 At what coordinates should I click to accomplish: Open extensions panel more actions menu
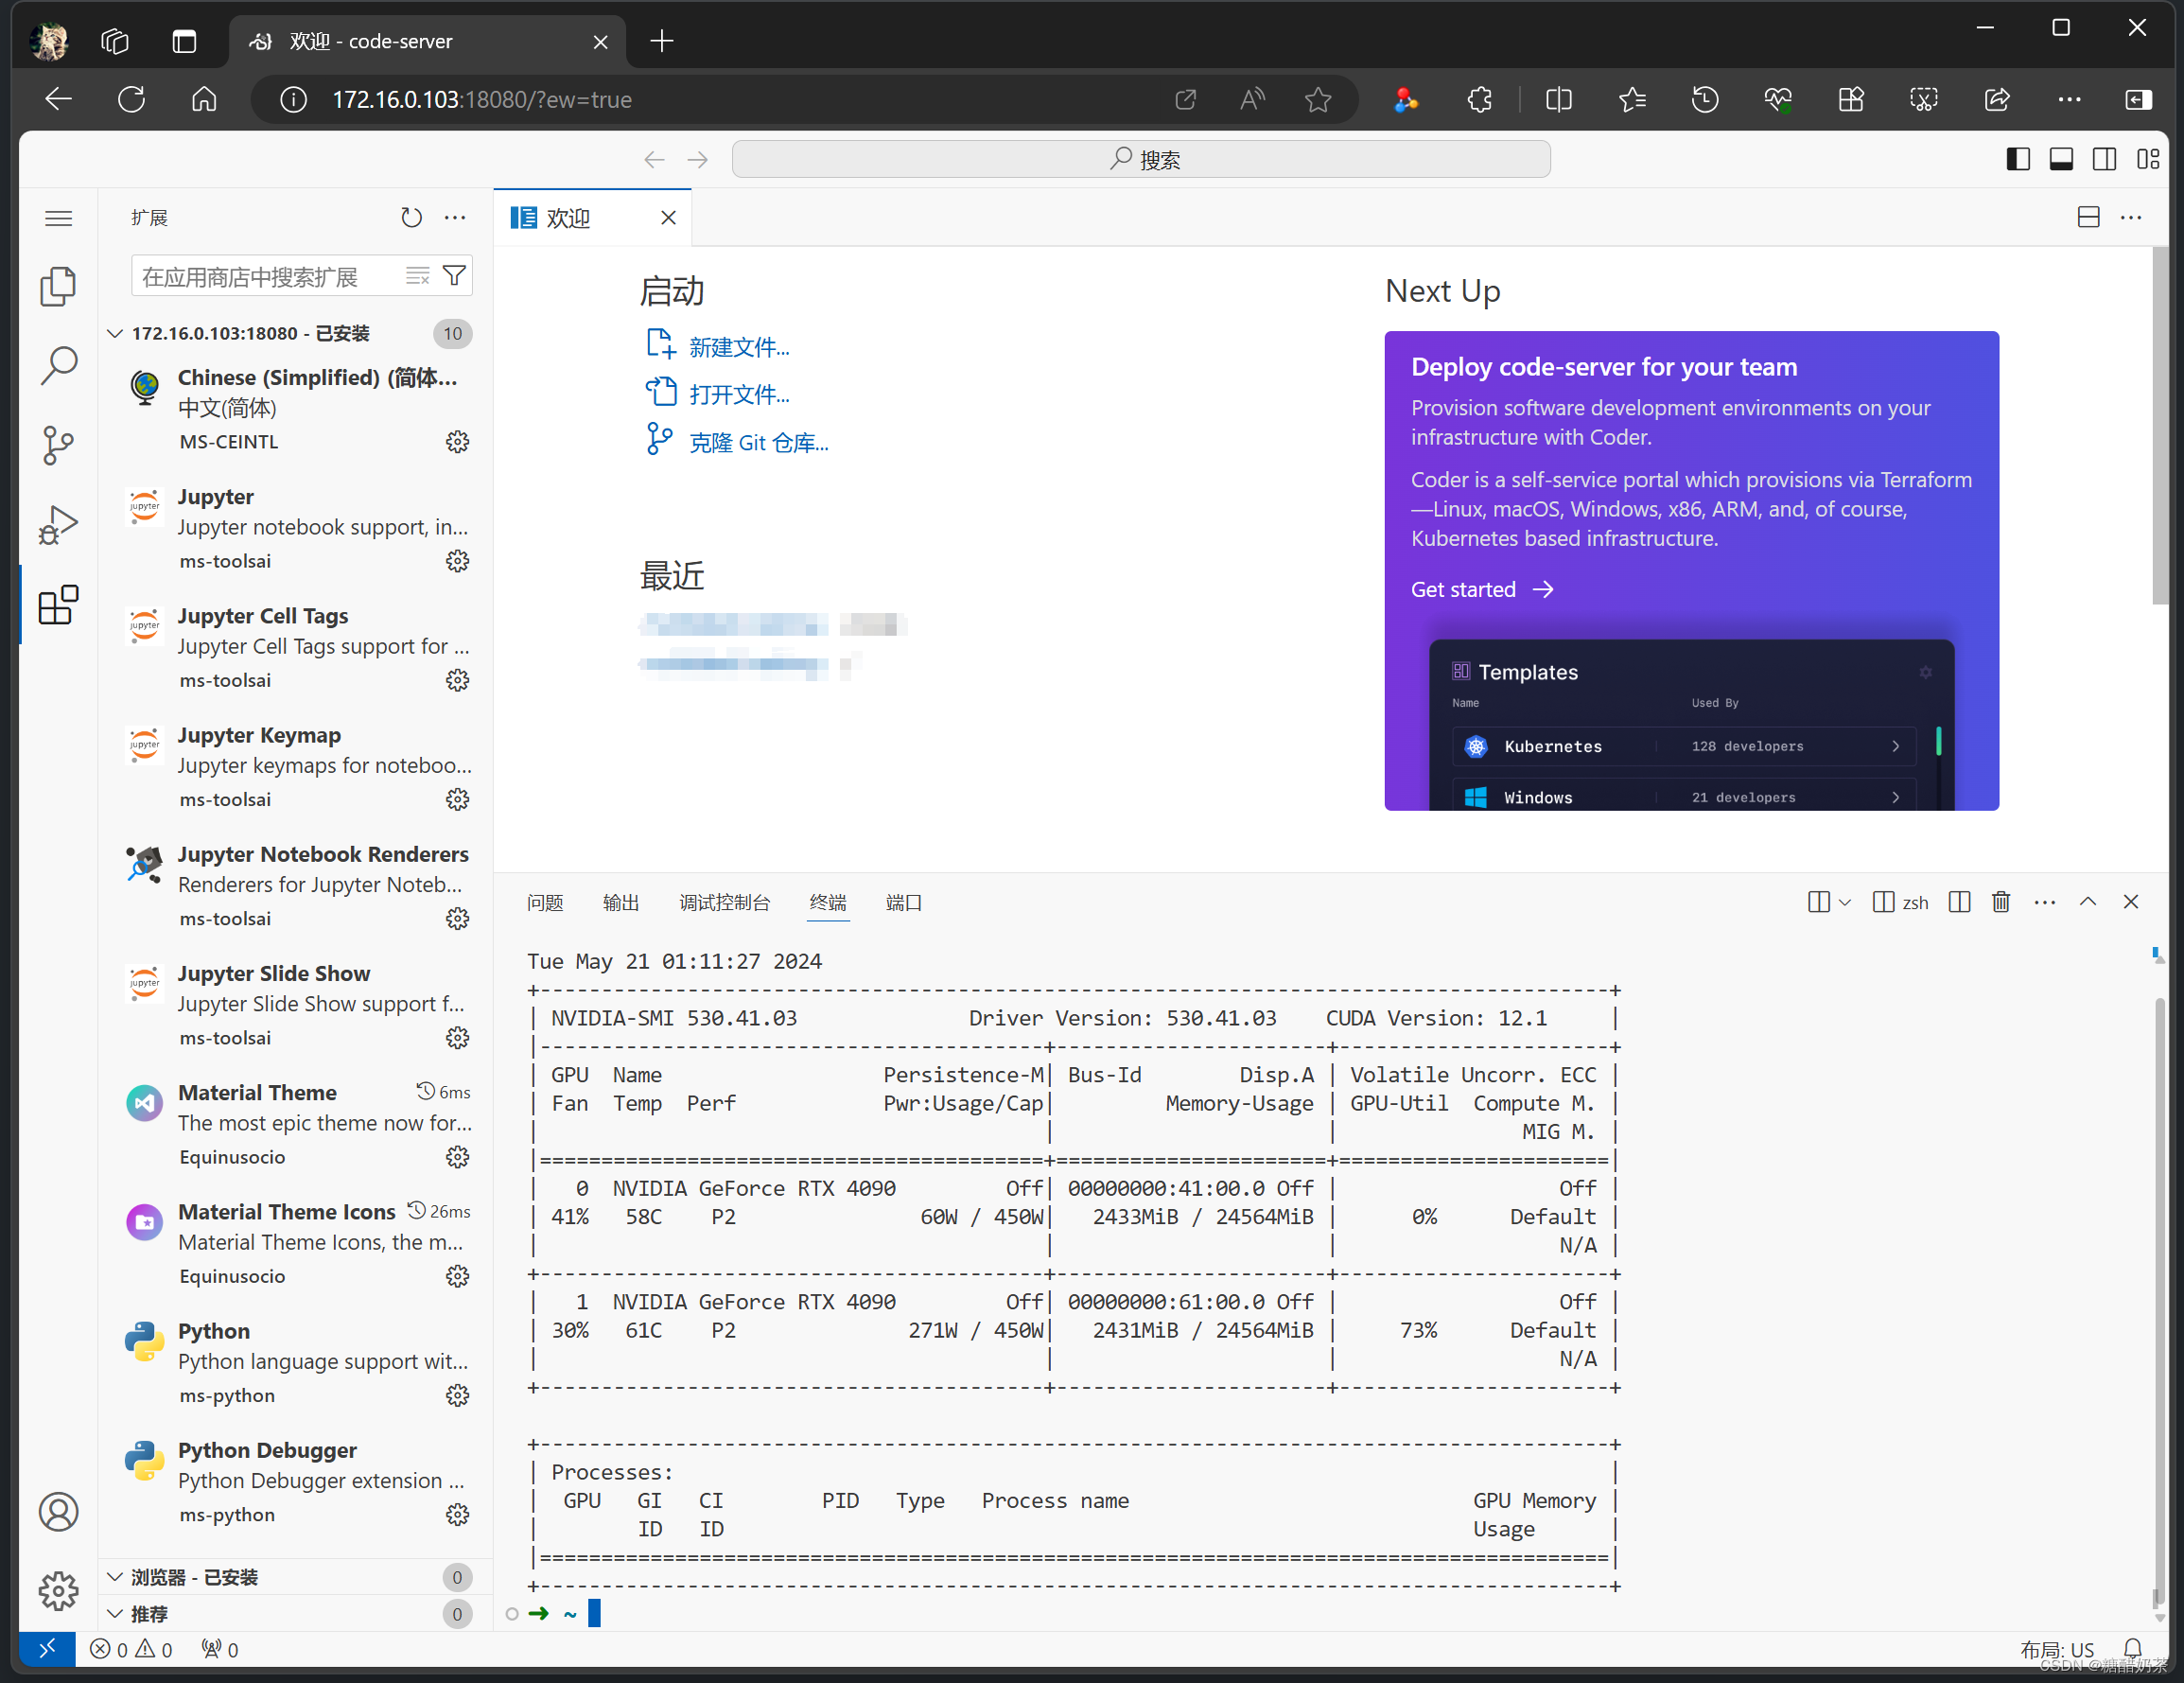pos(455,218)
